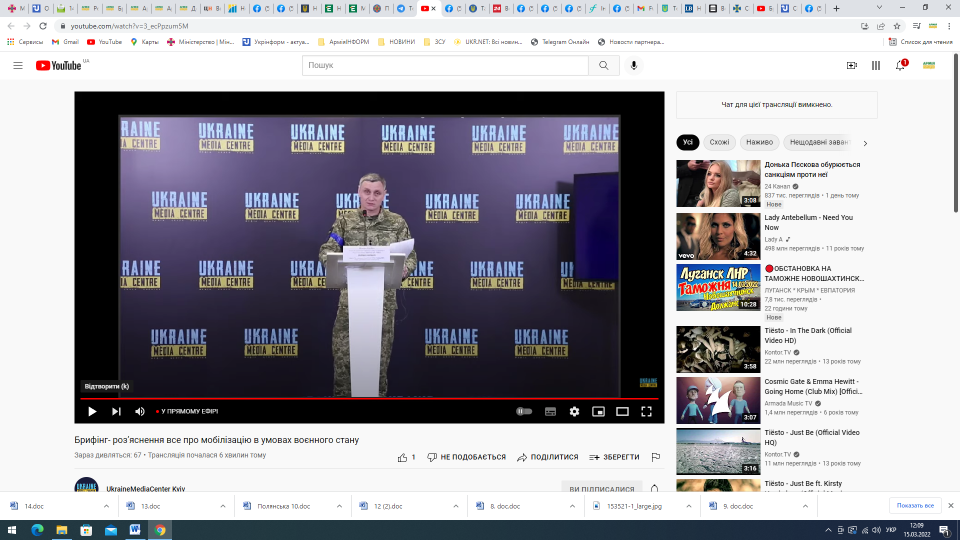
Task: Mute the video player volume
Action: coord(140,411)
